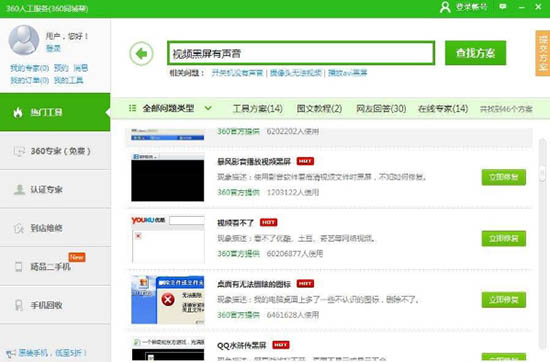Open 360专家(免费) sidebar item

tap(55, 151)
